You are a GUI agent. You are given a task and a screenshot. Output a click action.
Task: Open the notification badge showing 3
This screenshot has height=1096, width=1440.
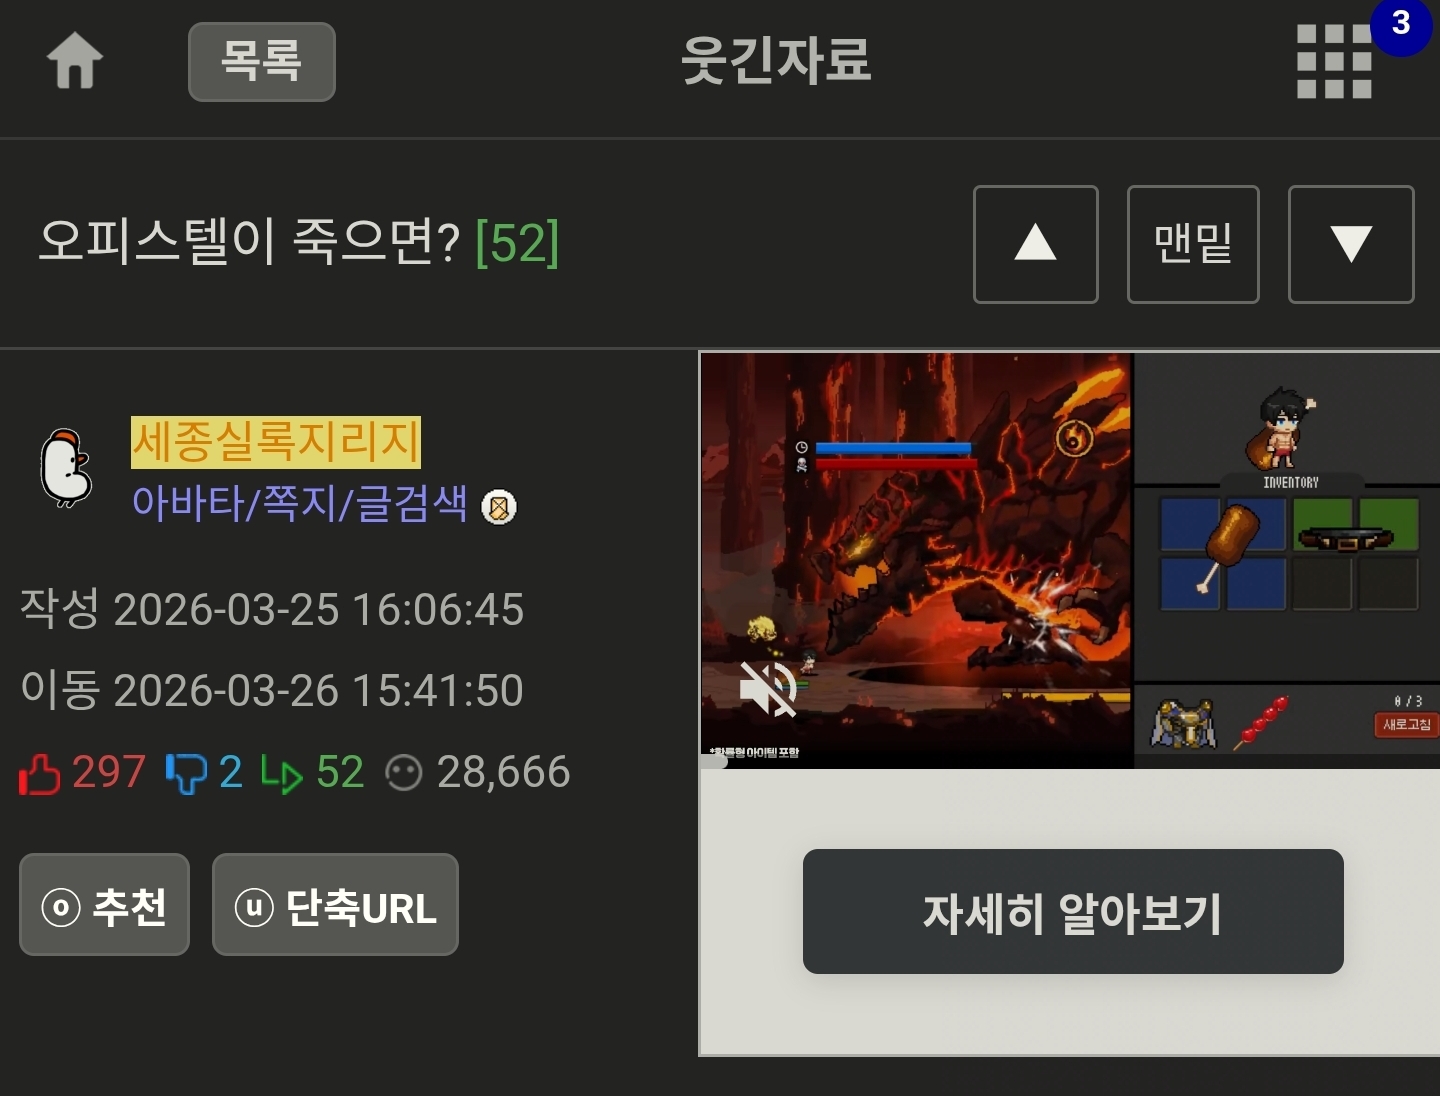[1401, 24]
